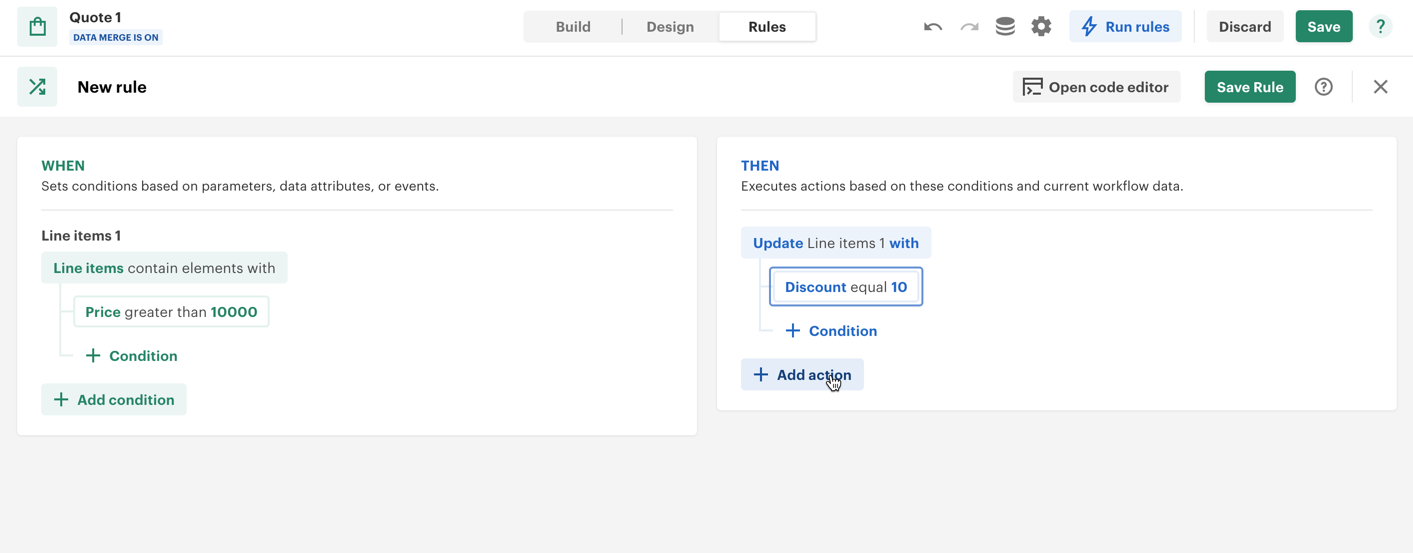Click Add condition in WHEN panel
Screen dimensions: 1413x553
coord(114,400)
